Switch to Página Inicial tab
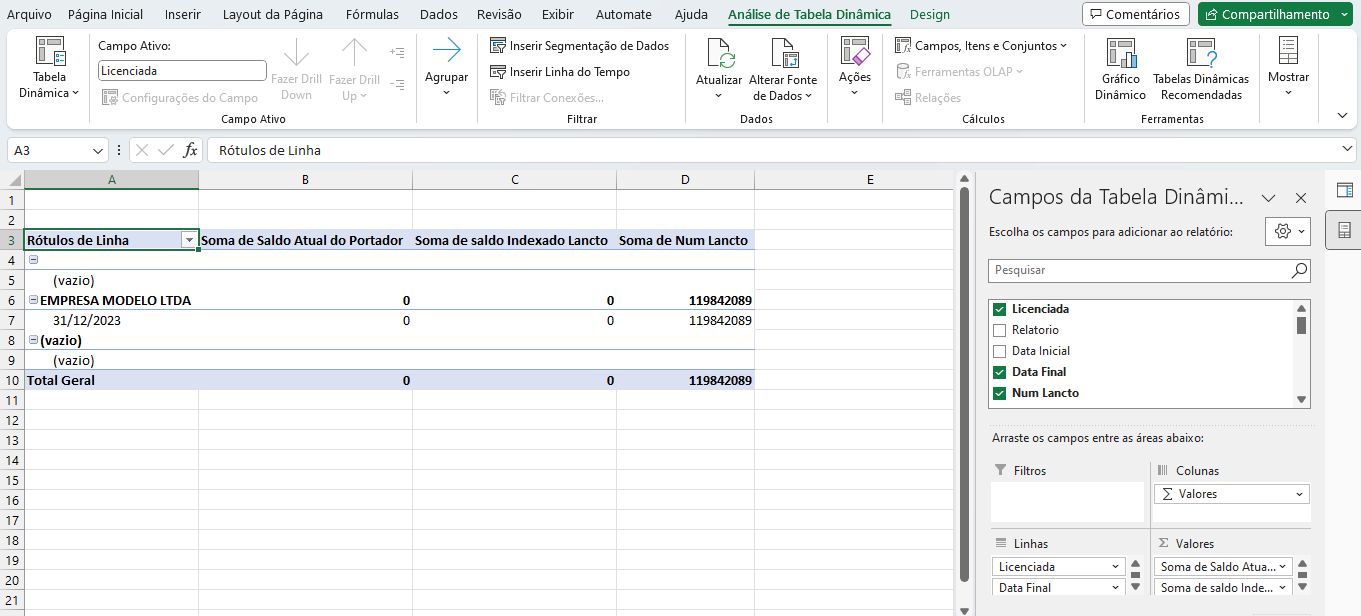Screen dimensions: 1361x616 105,14
